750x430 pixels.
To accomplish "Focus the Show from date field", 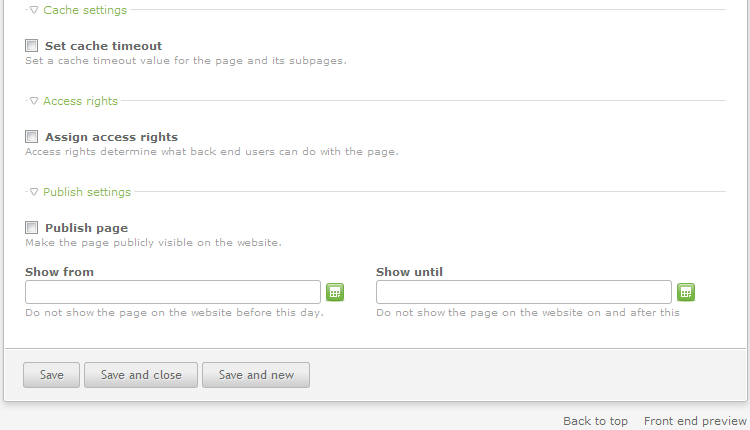I will tap(173, 292).
